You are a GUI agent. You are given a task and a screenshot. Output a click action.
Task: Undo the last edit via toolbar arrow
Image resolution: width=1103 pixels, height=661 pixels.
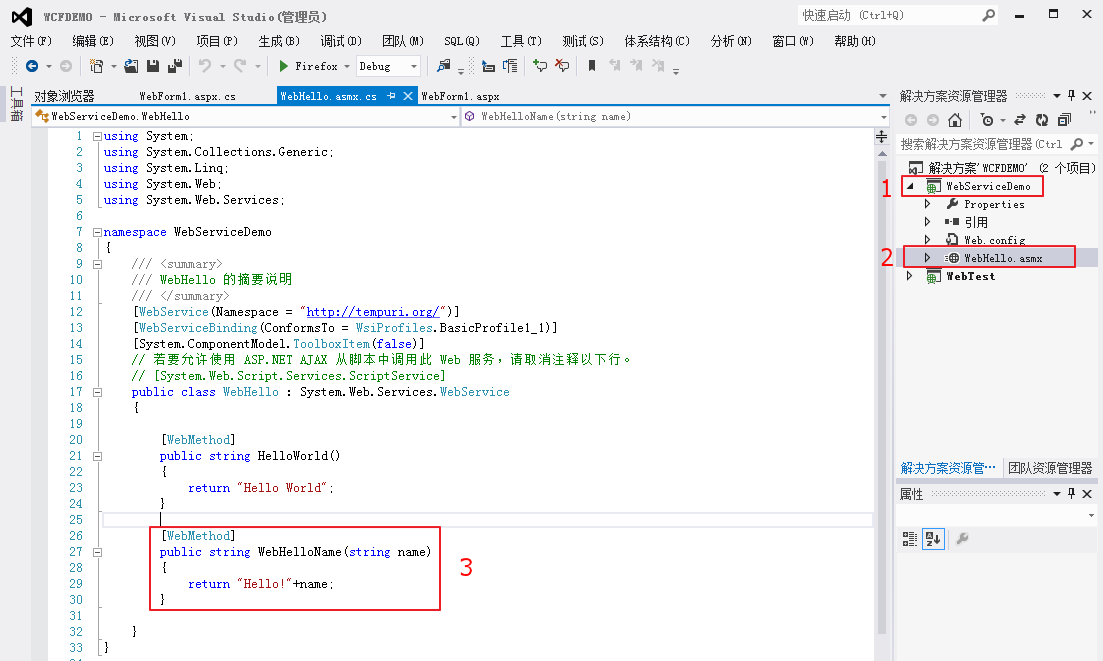(x=205, y=66)
